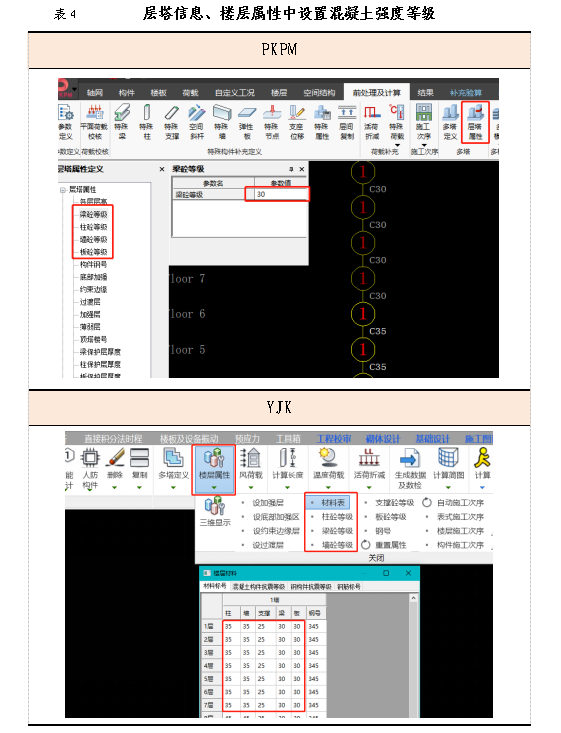Viewport: 561px width, 733px height.
Task: Click the 风荷载 icon in YJK
Action: 251,467
